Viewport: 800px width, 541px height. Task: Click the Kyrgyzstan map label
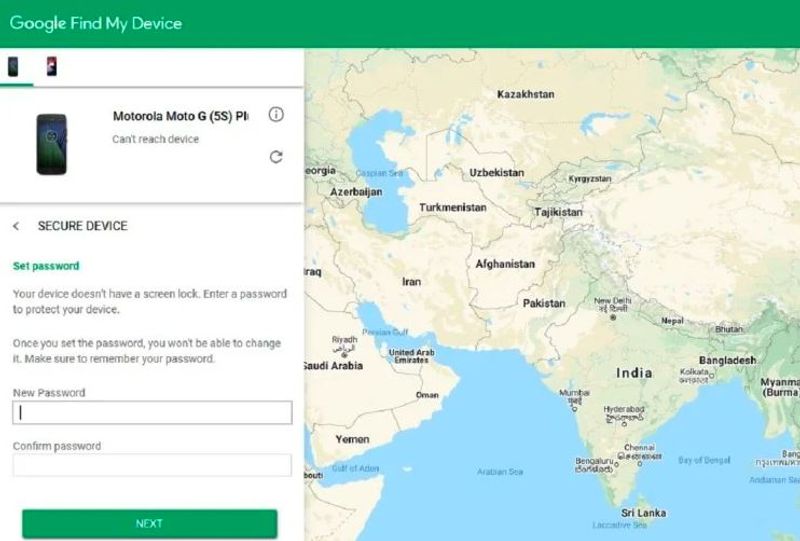pos(590,179)
